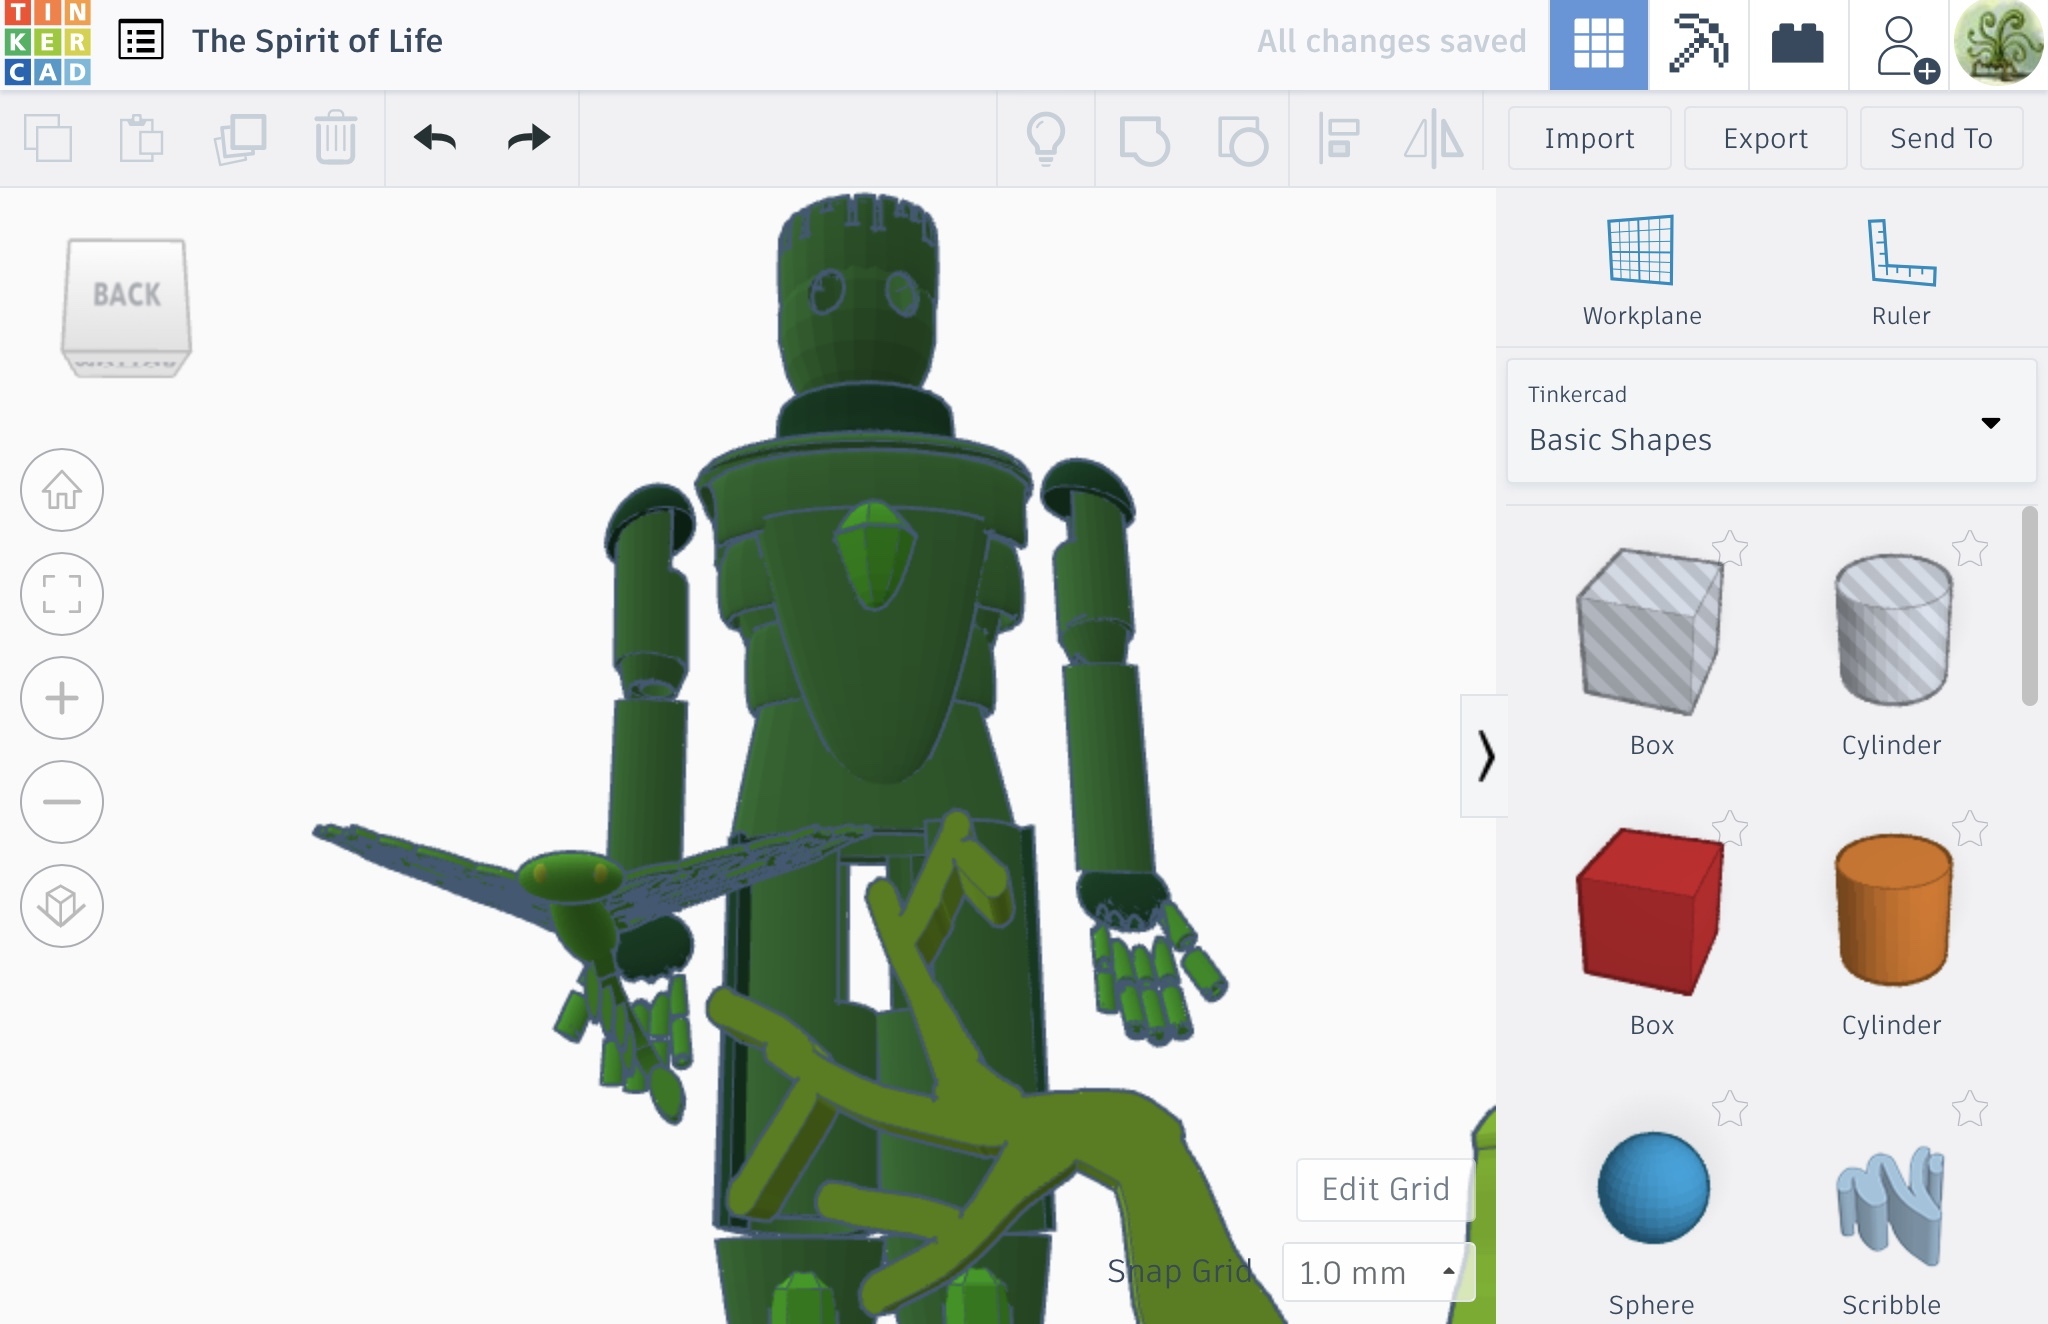The width and height of the screenshot is (2048, 1324).
Task: Import a file
Action: (x=1589, y=138)
